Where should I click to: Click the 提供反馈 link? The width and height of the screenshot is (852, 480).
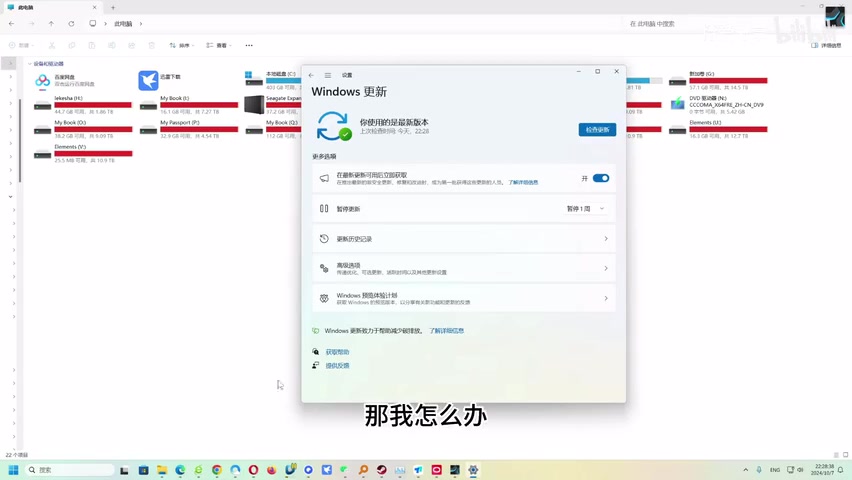(x=337, y=366)
